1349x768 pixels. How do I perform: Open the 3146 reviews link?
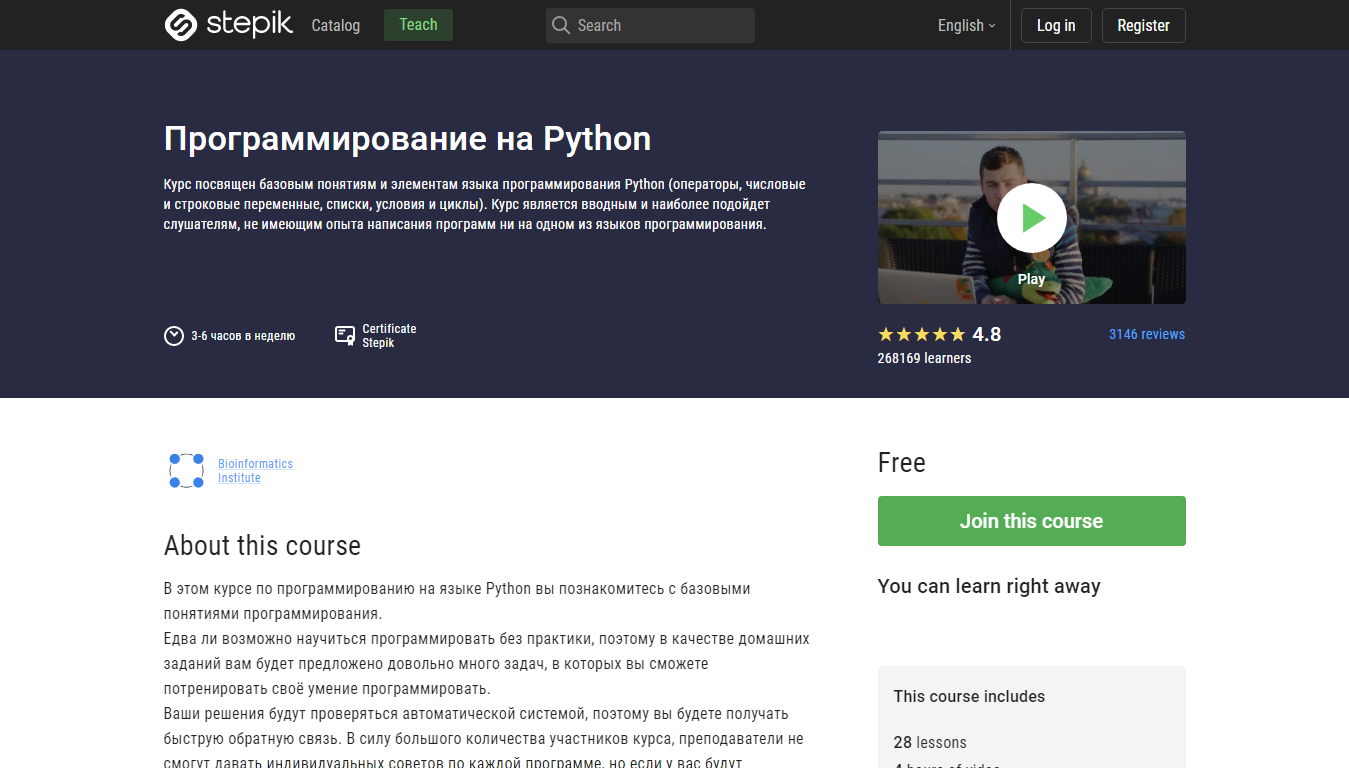1146,334
